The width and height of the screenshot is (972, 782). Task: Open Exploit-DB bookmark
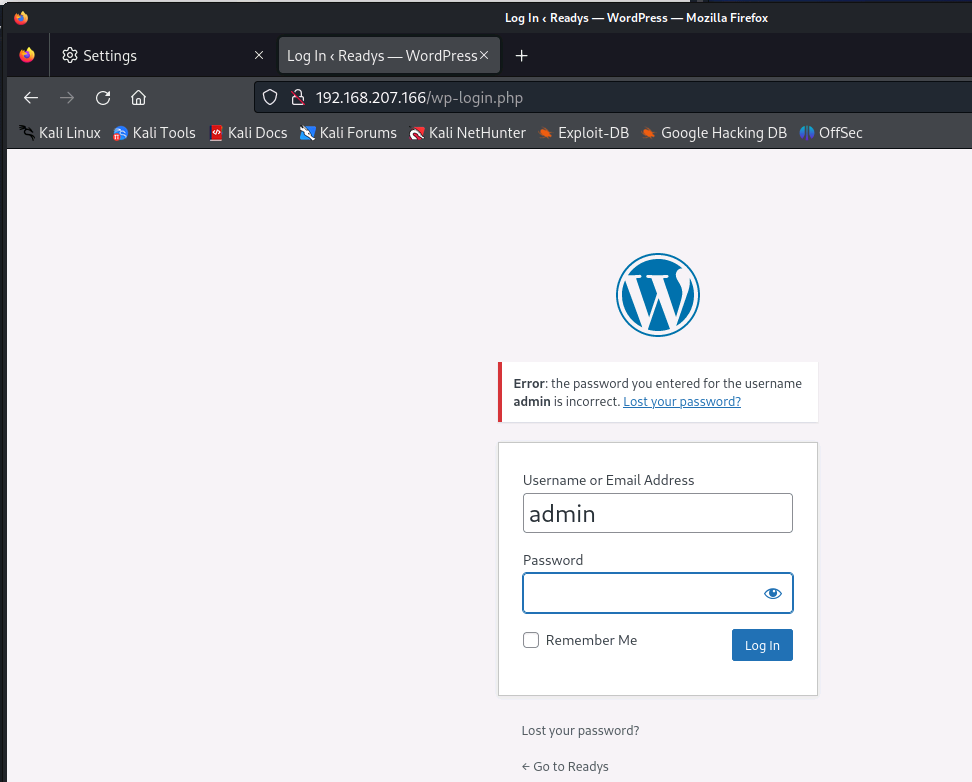coord(584,133)
